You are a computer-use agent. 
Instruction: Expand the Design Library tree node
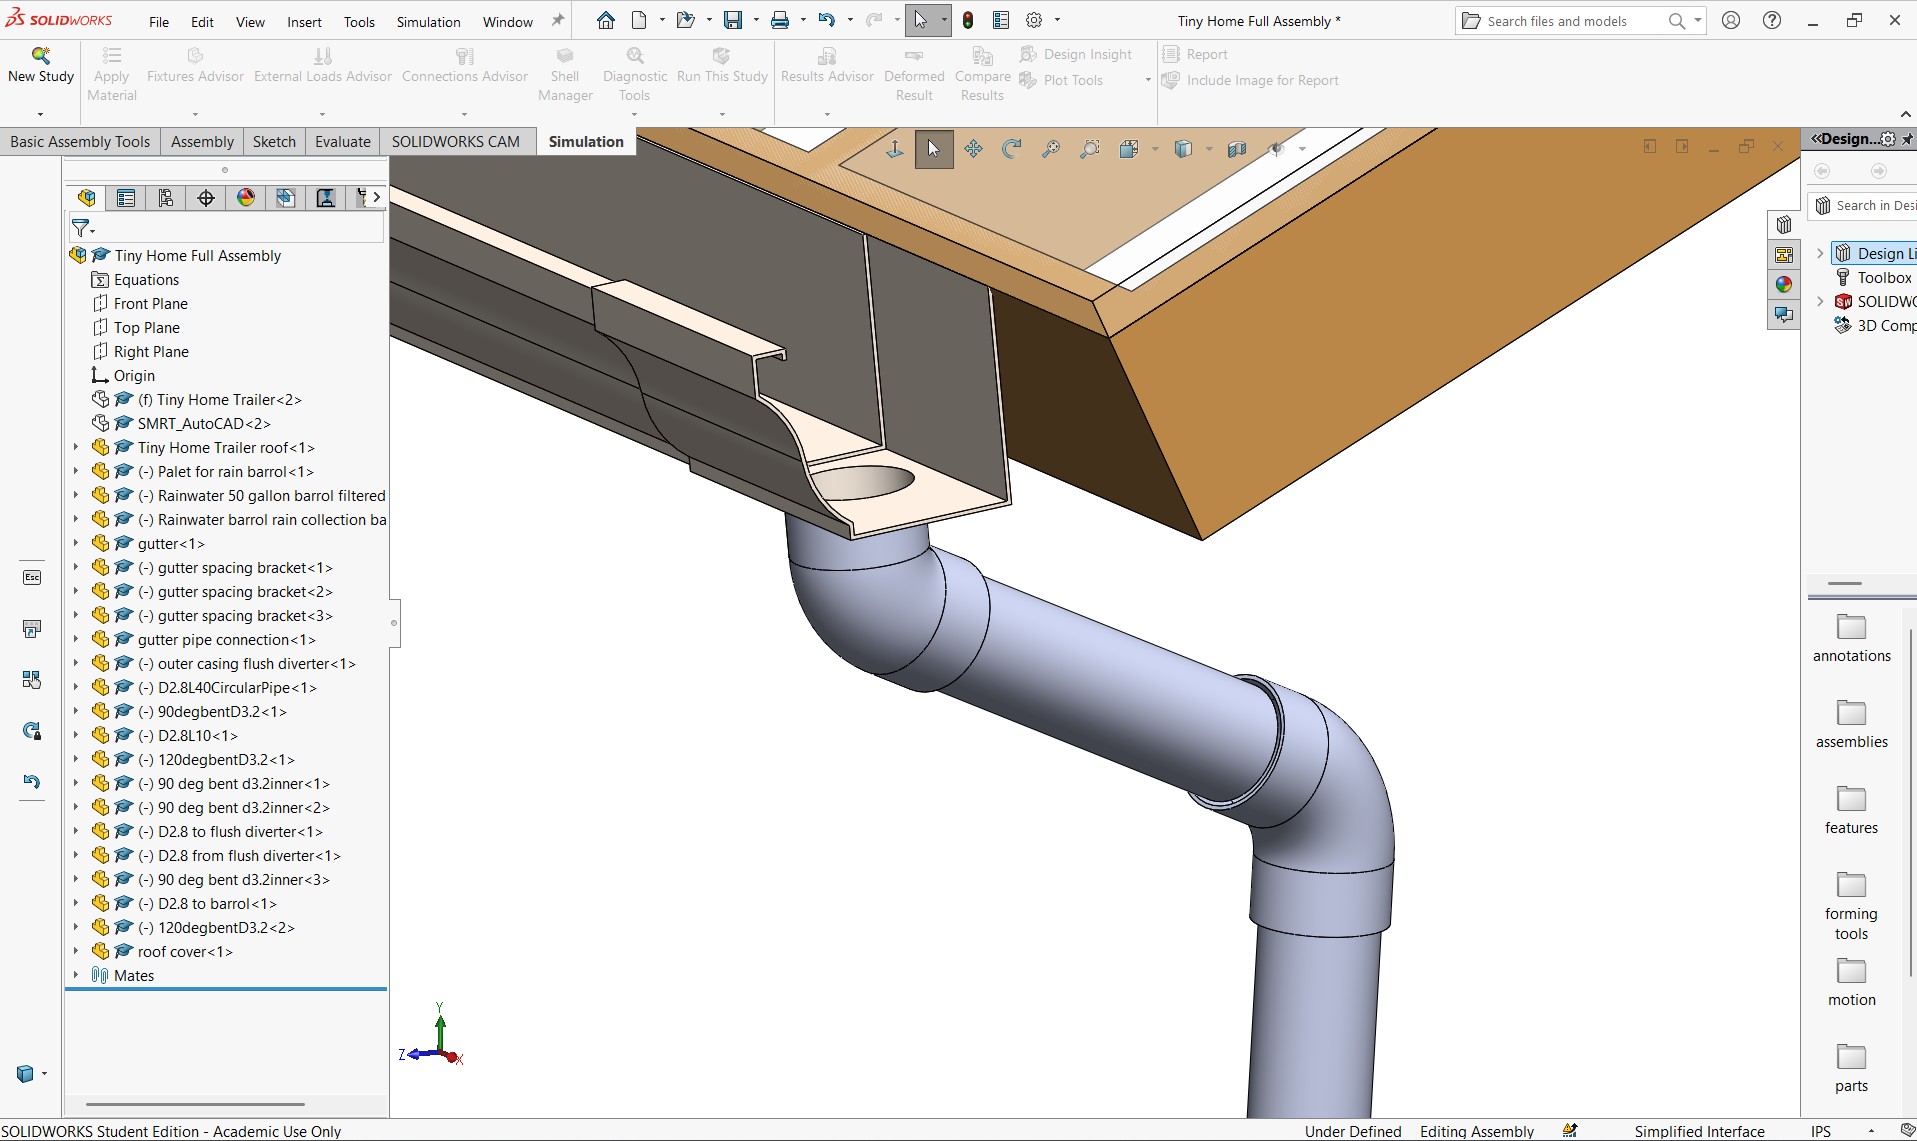1820,254
